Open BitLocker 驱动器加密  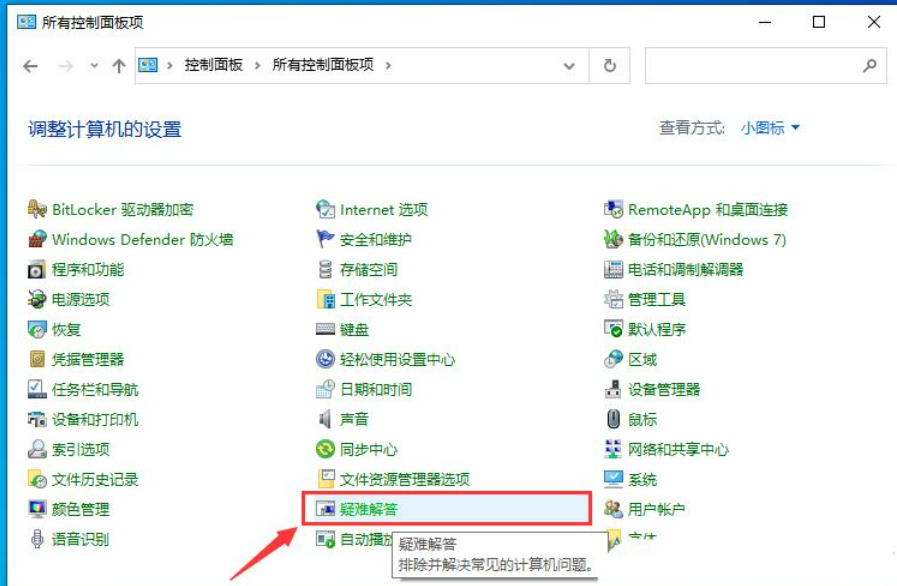(x=120, y=209)
